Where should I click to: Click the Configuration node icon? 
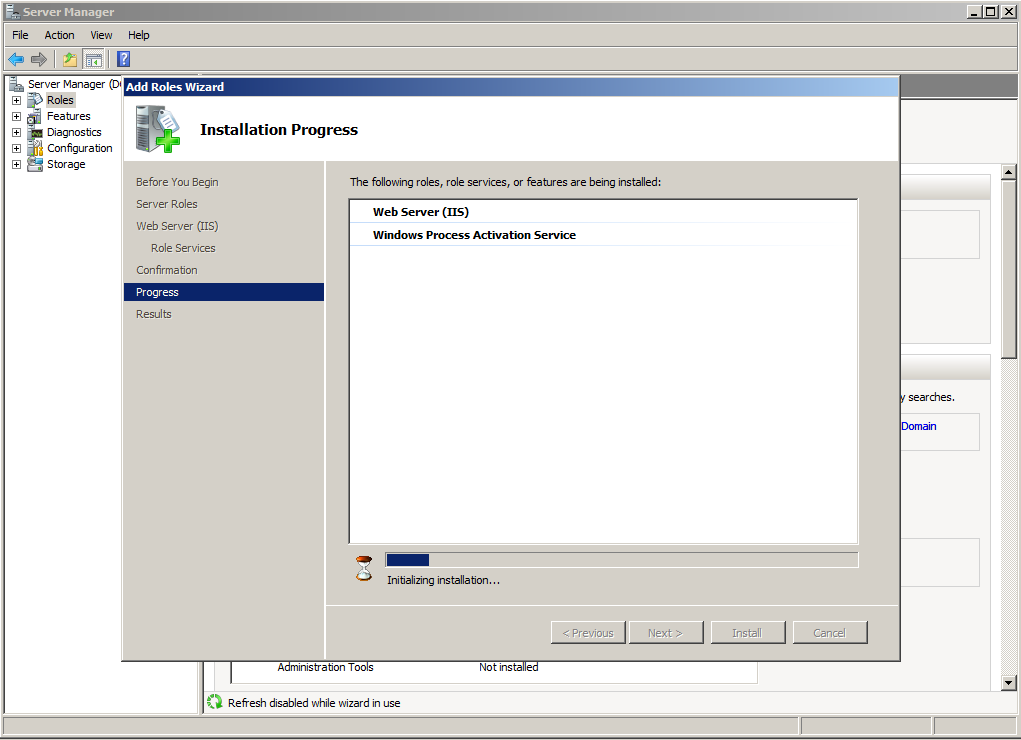35,148
